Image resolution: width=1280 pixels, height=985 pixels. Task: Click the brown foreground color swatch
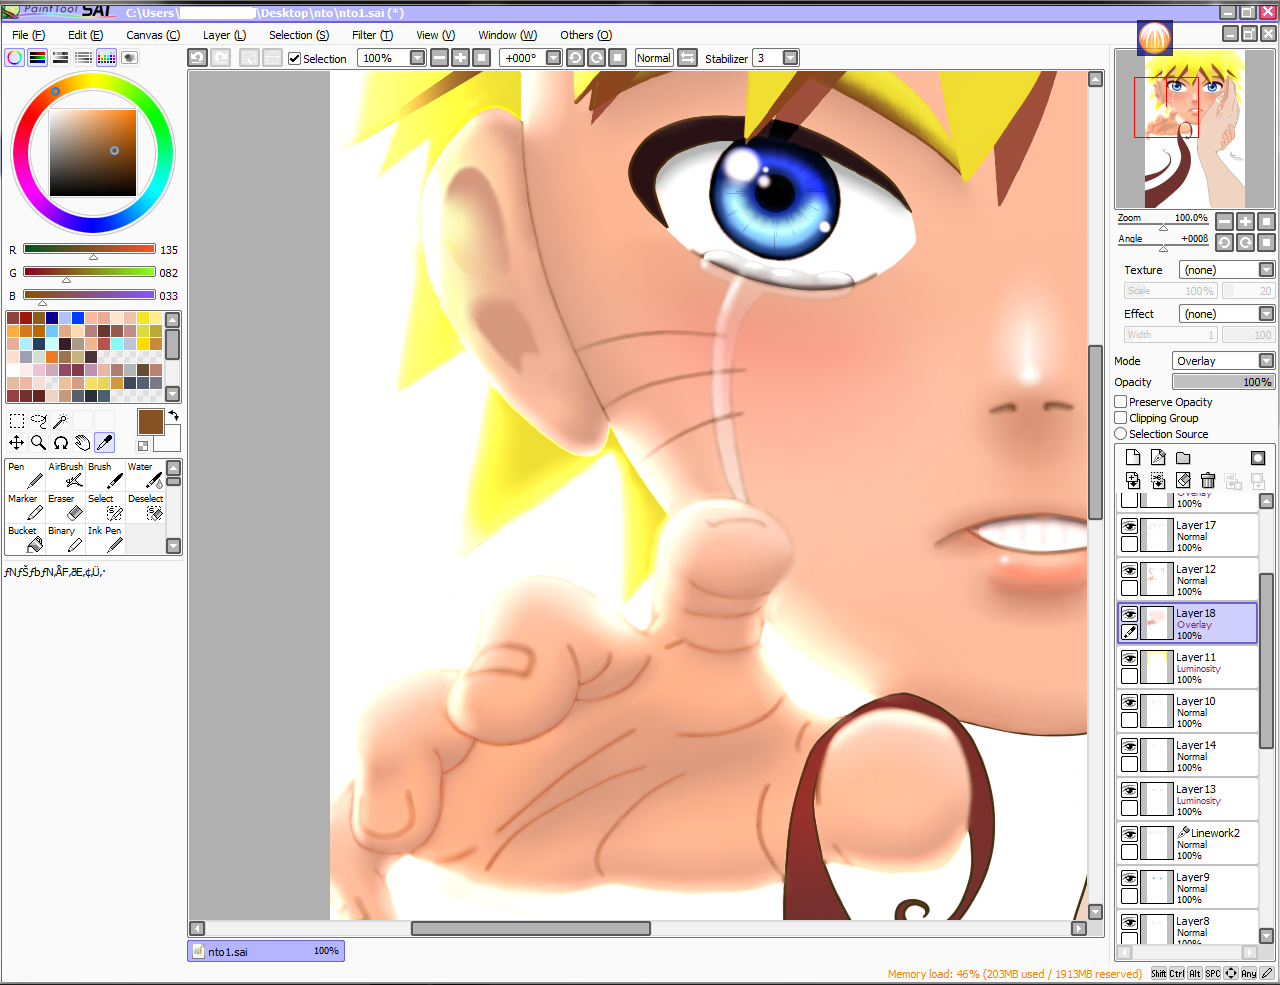[151, 422]
